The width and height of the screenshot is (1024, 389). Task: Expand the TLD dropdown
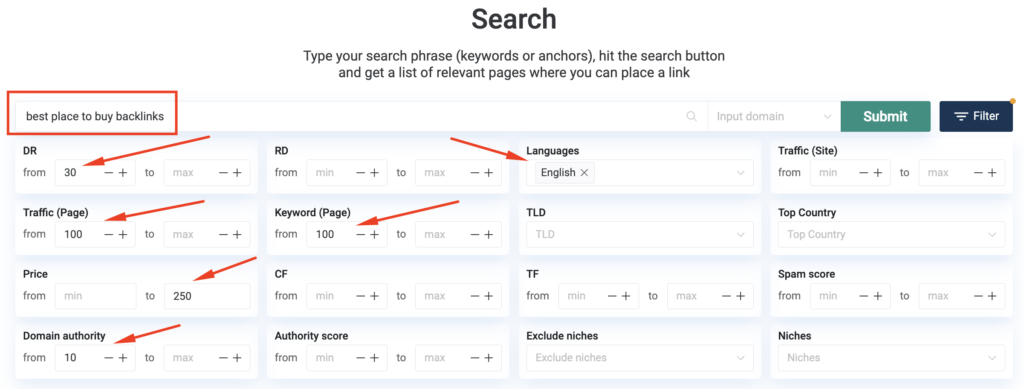(640, 234)
